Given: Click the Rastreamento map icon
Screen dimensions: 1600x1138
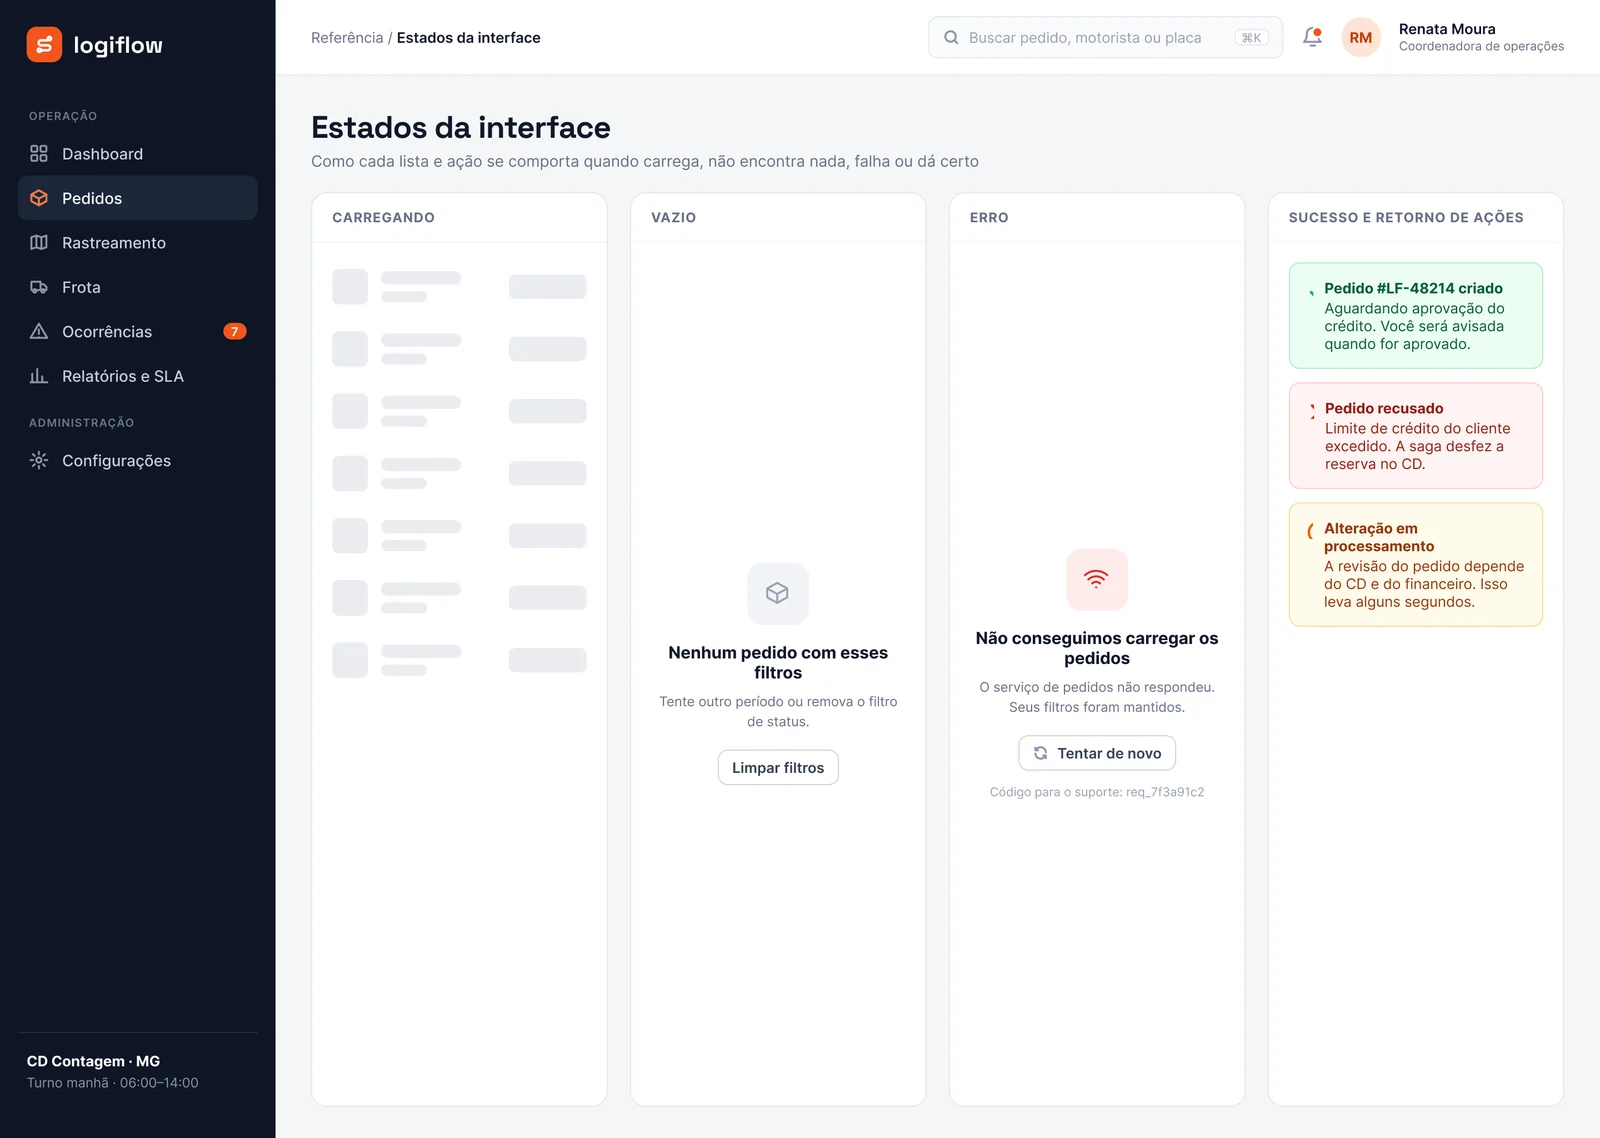Looking at the screenshot, I should point(39,243).
